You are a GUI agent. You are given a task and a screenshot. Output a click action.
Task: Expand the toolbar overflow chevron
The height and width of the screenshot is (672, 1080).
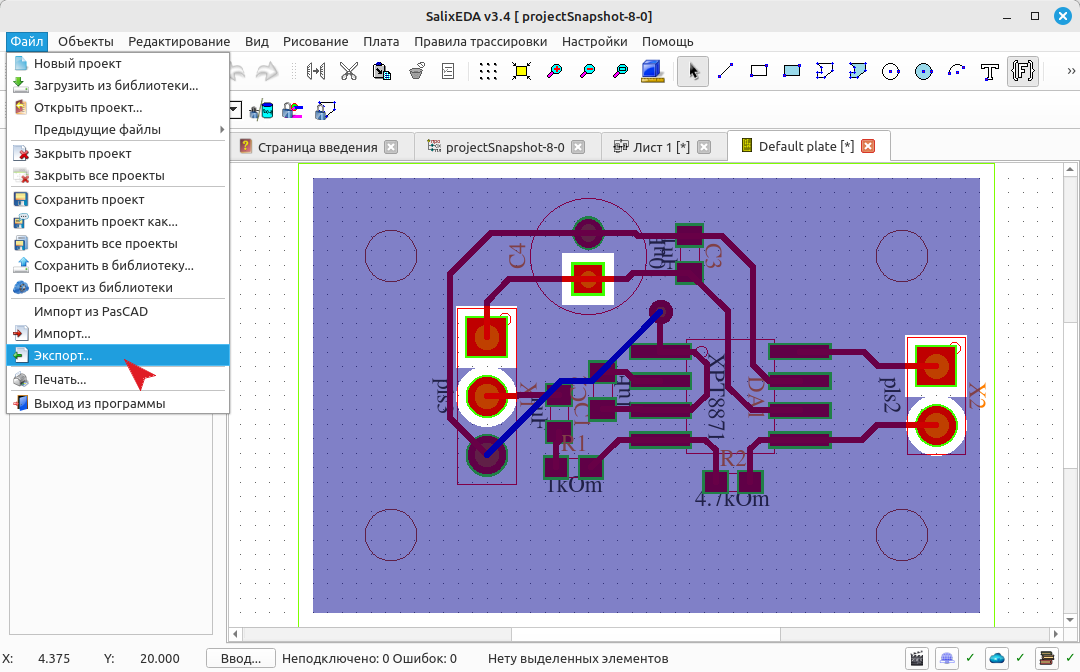(1071, 71)
